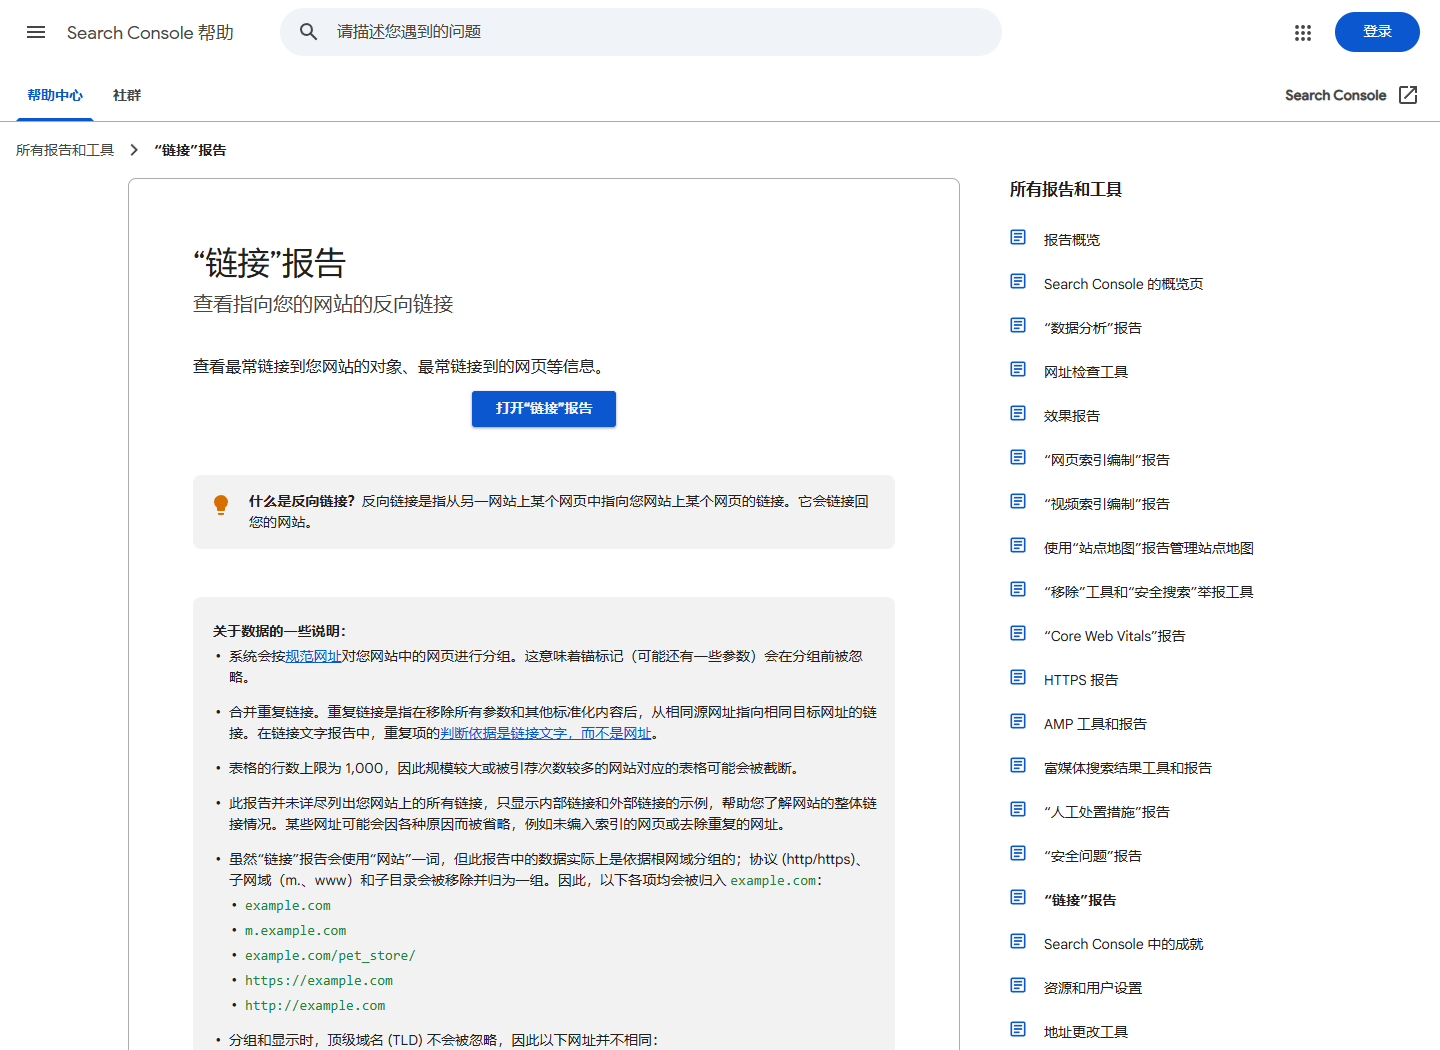Switch to the 社群 tab
1440x1050 pixels.
pyautogui.click(x=127, y=96)
